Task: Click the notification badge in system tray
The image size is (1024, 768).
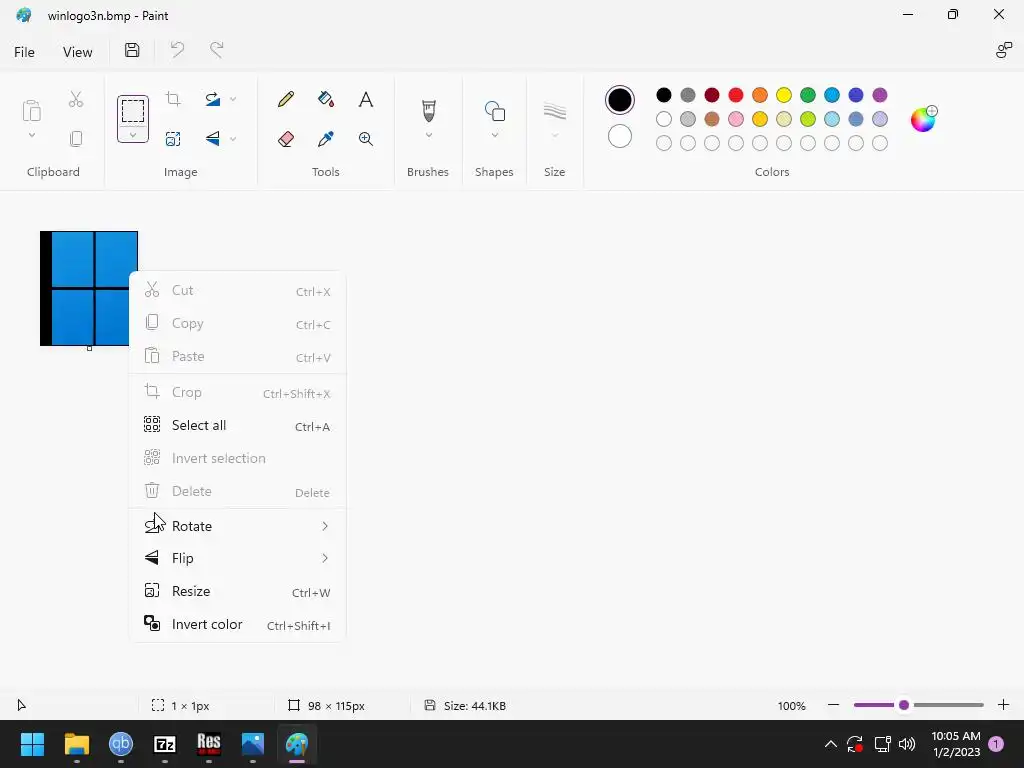Action: 996,744
